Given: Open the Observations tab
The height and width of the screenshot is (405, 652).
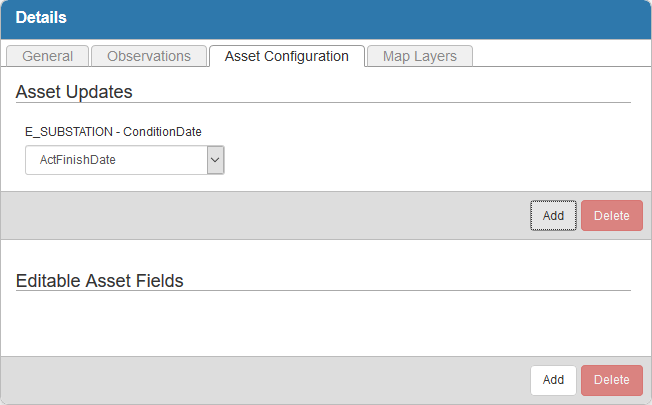Looking at the screenshot, I should tap(148, 56).
